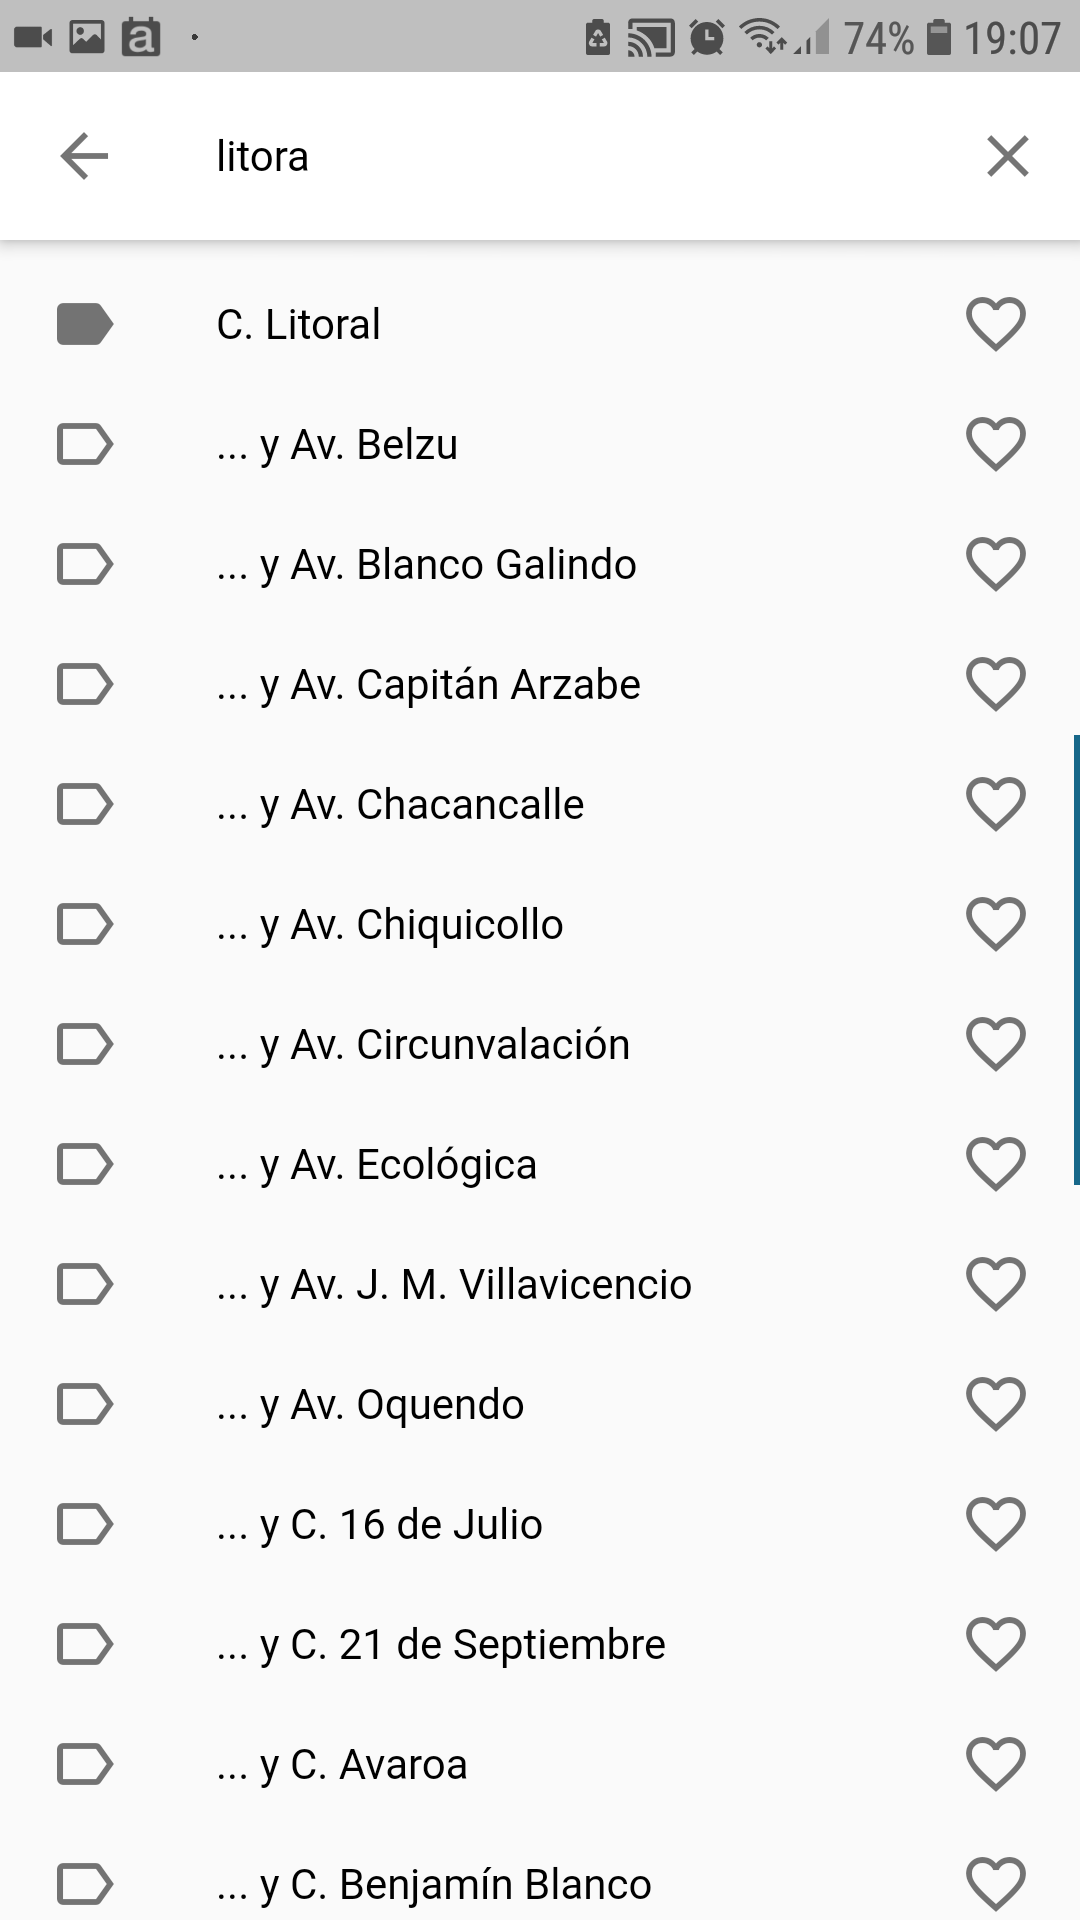The width and height of the screenshot is (1080, 1920).
Task: Tap the tag icon beside Av. Ecológica
Action: (85, 1164)
